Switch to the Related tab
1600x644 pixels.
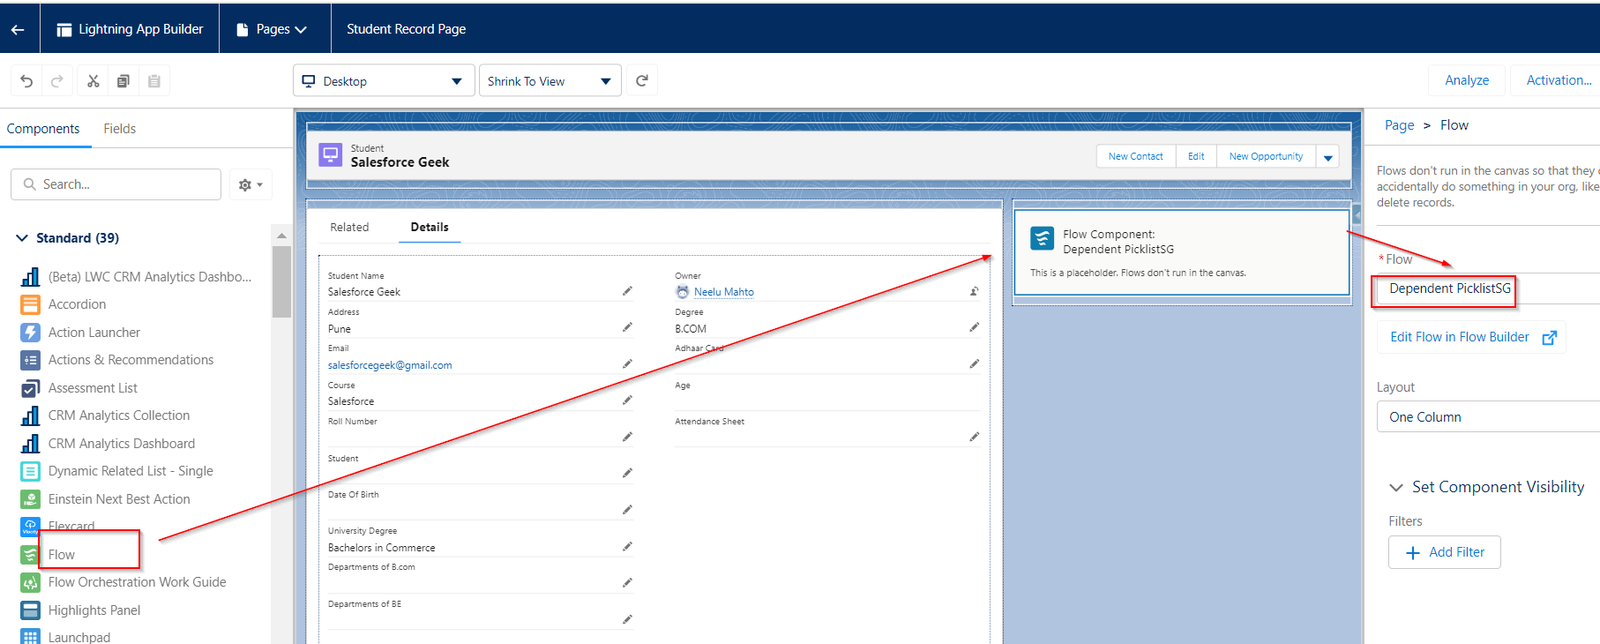pos(349,227)
